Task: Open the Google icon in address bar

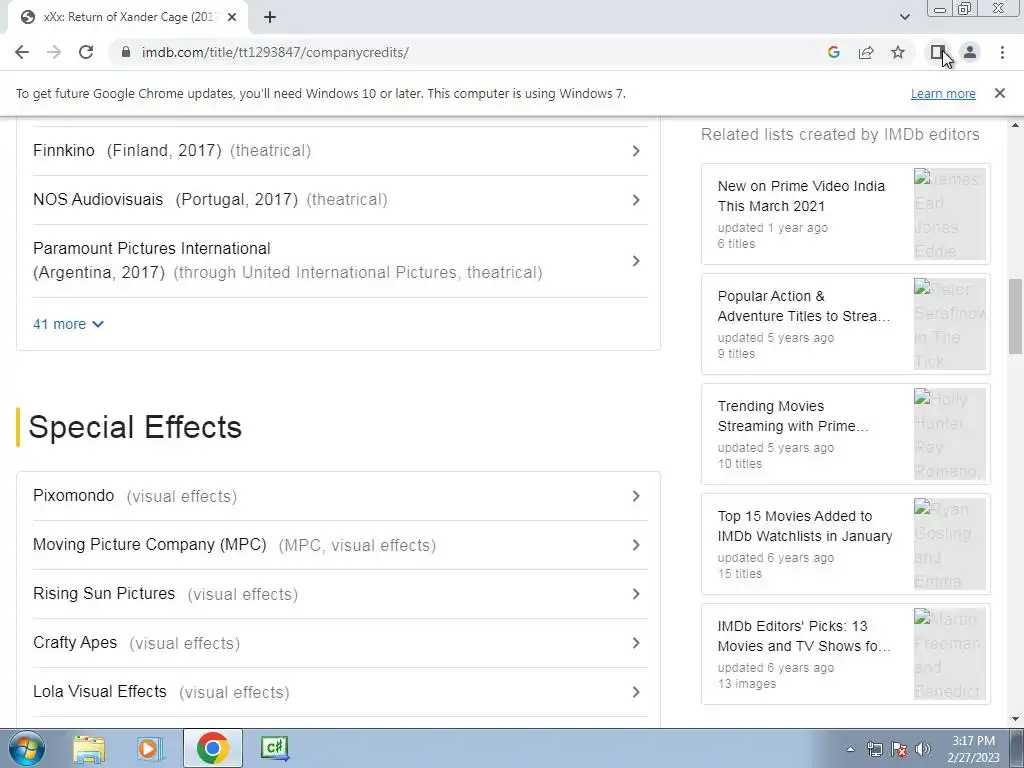Action: point(833,52)
